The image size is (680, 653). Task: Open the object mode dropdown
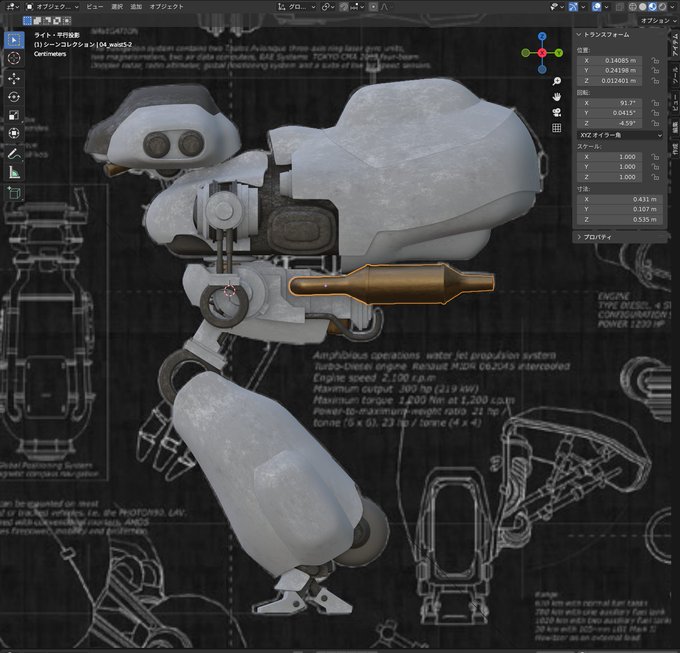(52, 7)
